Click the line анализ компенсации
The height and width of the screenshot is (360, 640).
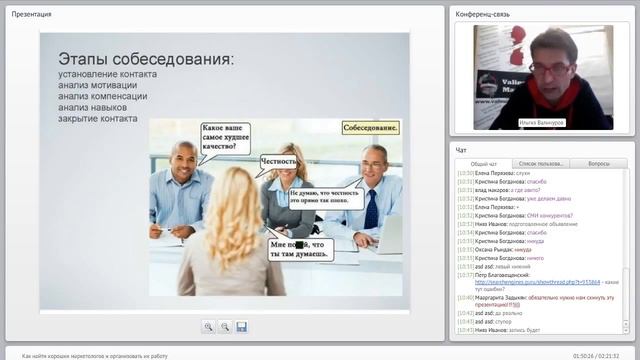[102, 96]
